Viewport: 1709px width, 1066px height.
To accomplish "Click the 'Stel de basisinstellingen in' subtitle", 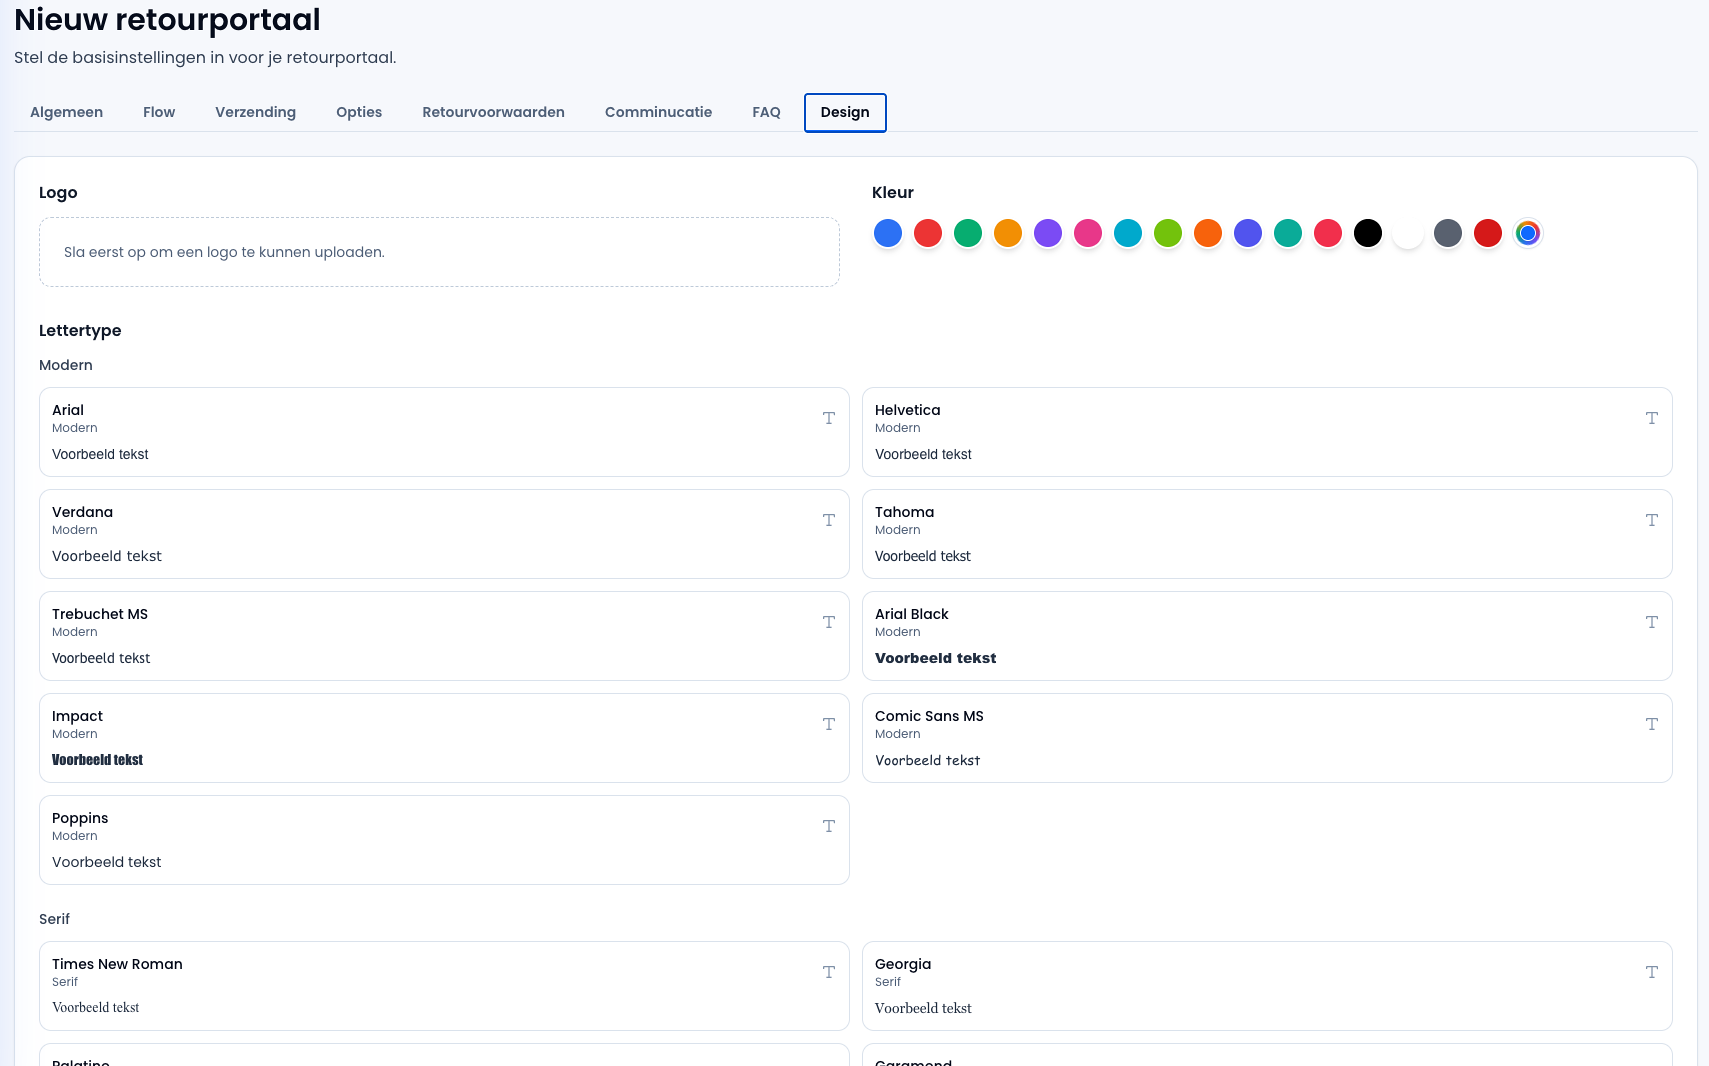I will [205, 57].
